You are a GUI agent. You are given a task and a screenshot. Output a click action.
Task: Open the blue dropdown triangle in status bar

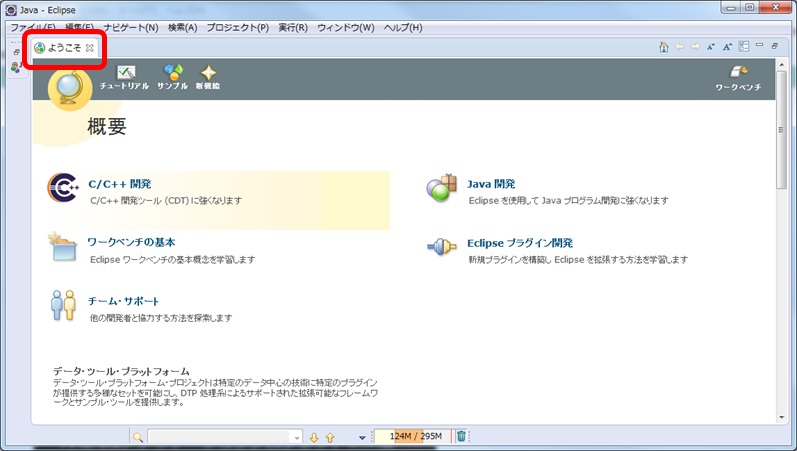[x=362, y=437]
